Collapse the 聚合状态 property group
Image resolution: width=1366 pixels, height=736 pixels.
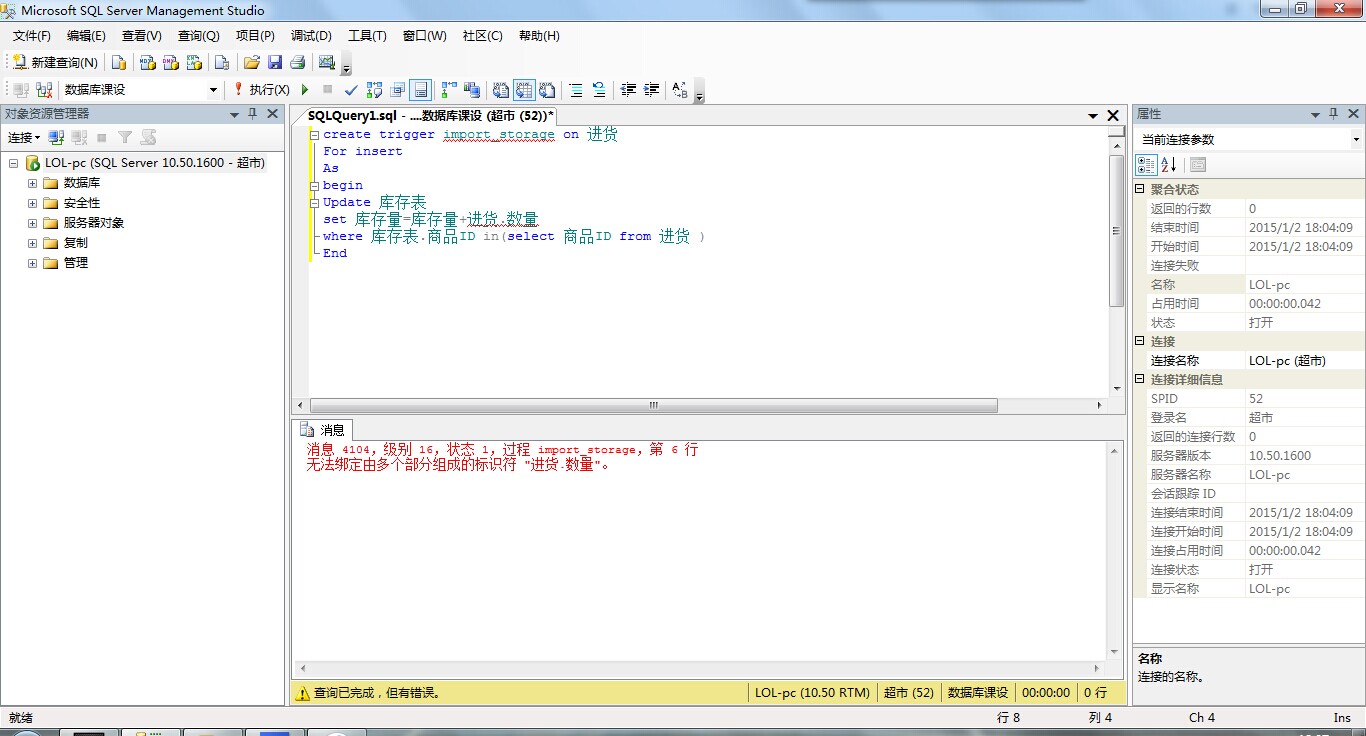point(1140,189)
